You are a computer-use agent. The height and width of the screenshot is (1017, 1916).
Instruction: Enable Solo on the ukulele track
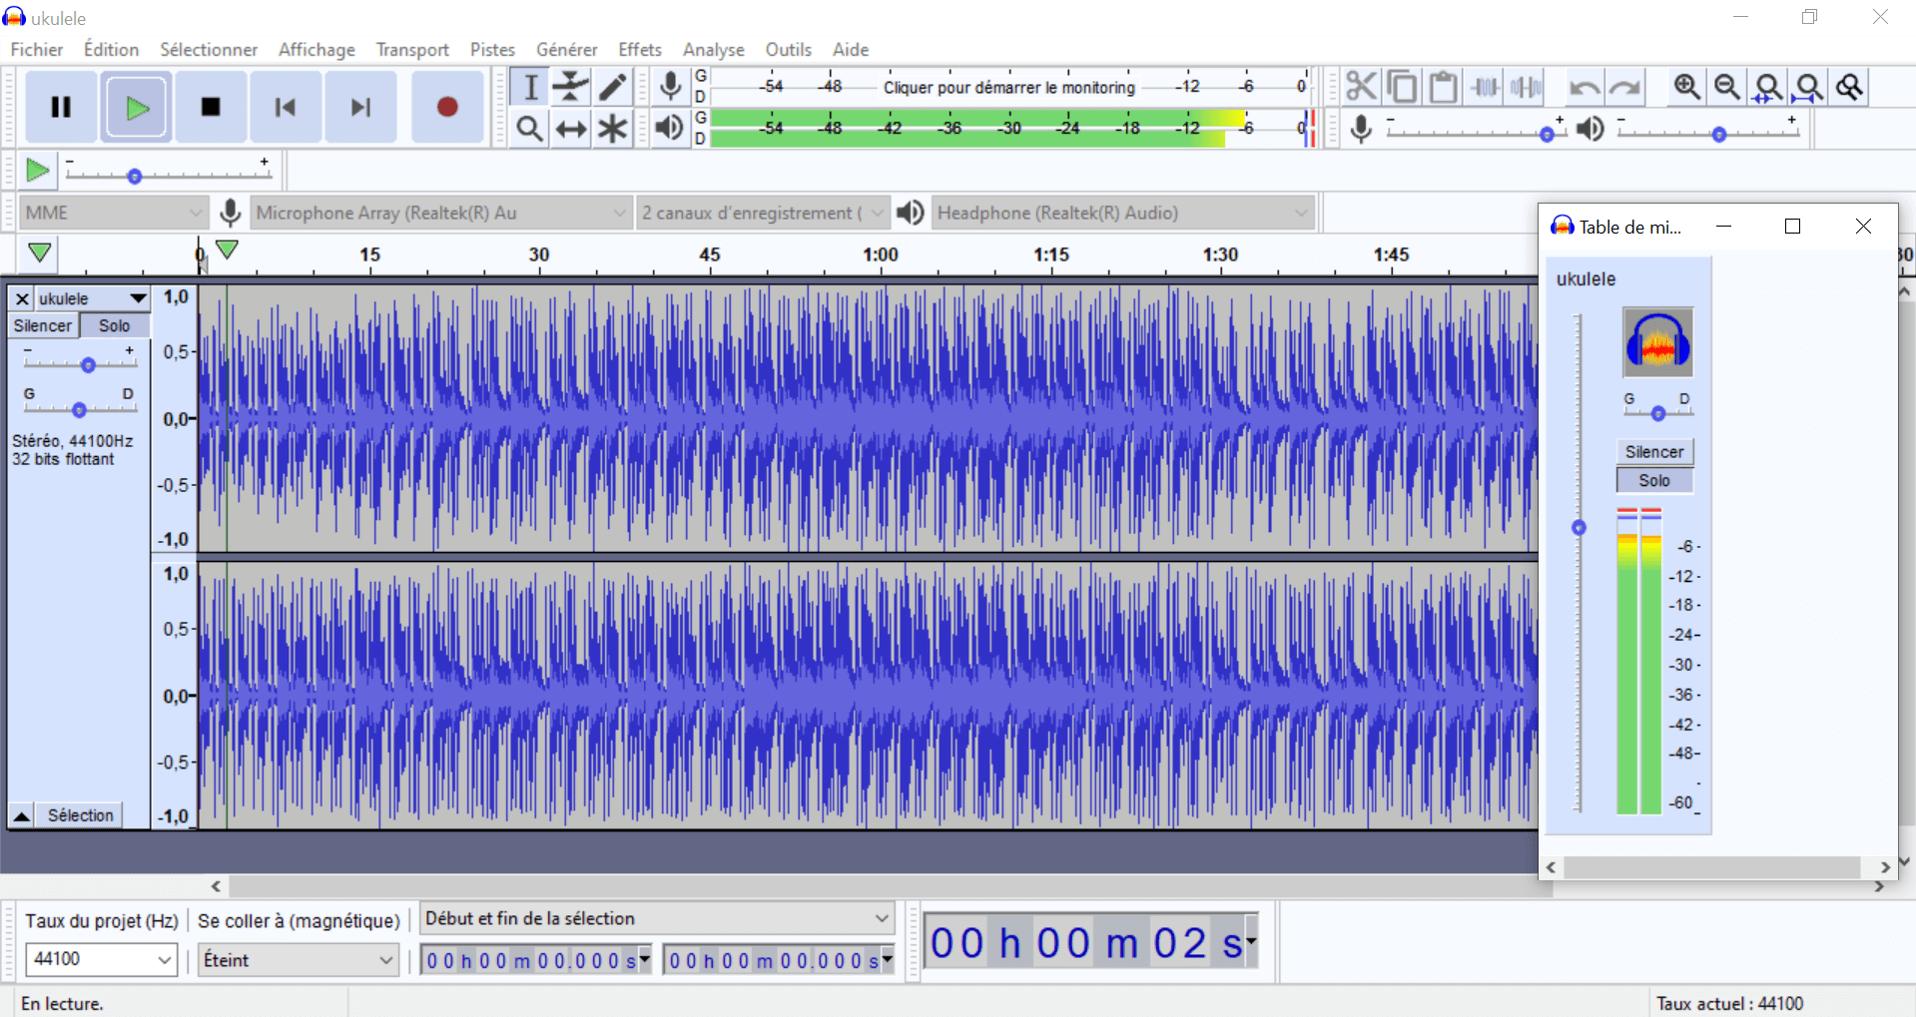tap(113, 325)
